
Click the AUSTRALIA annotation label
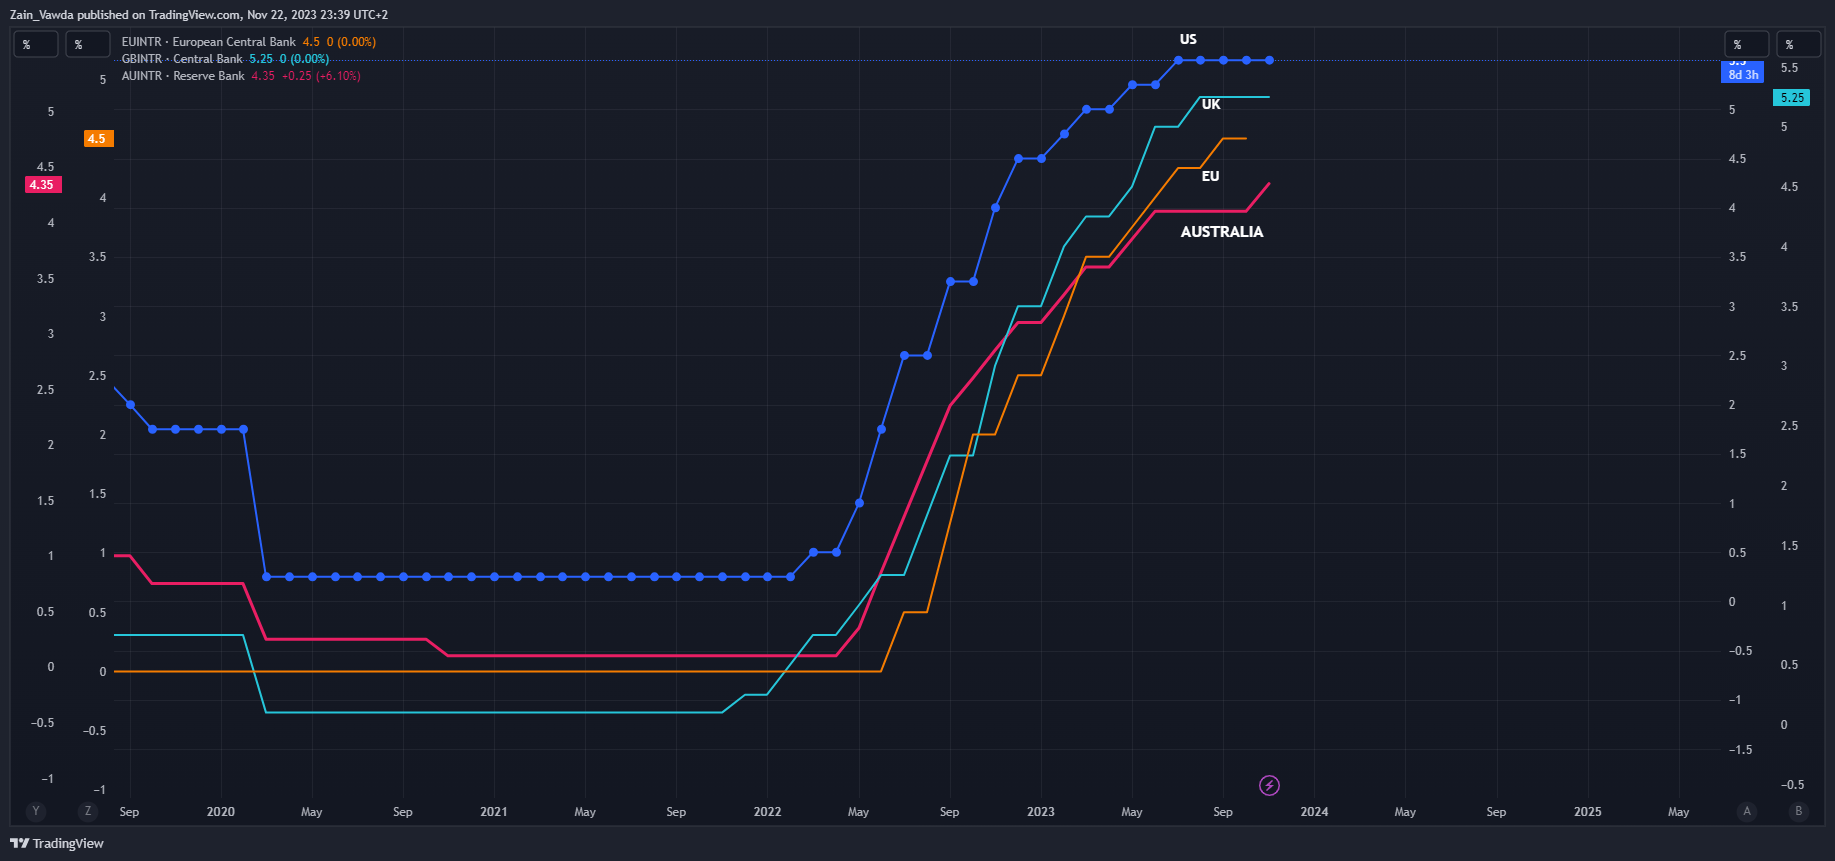1222,232
